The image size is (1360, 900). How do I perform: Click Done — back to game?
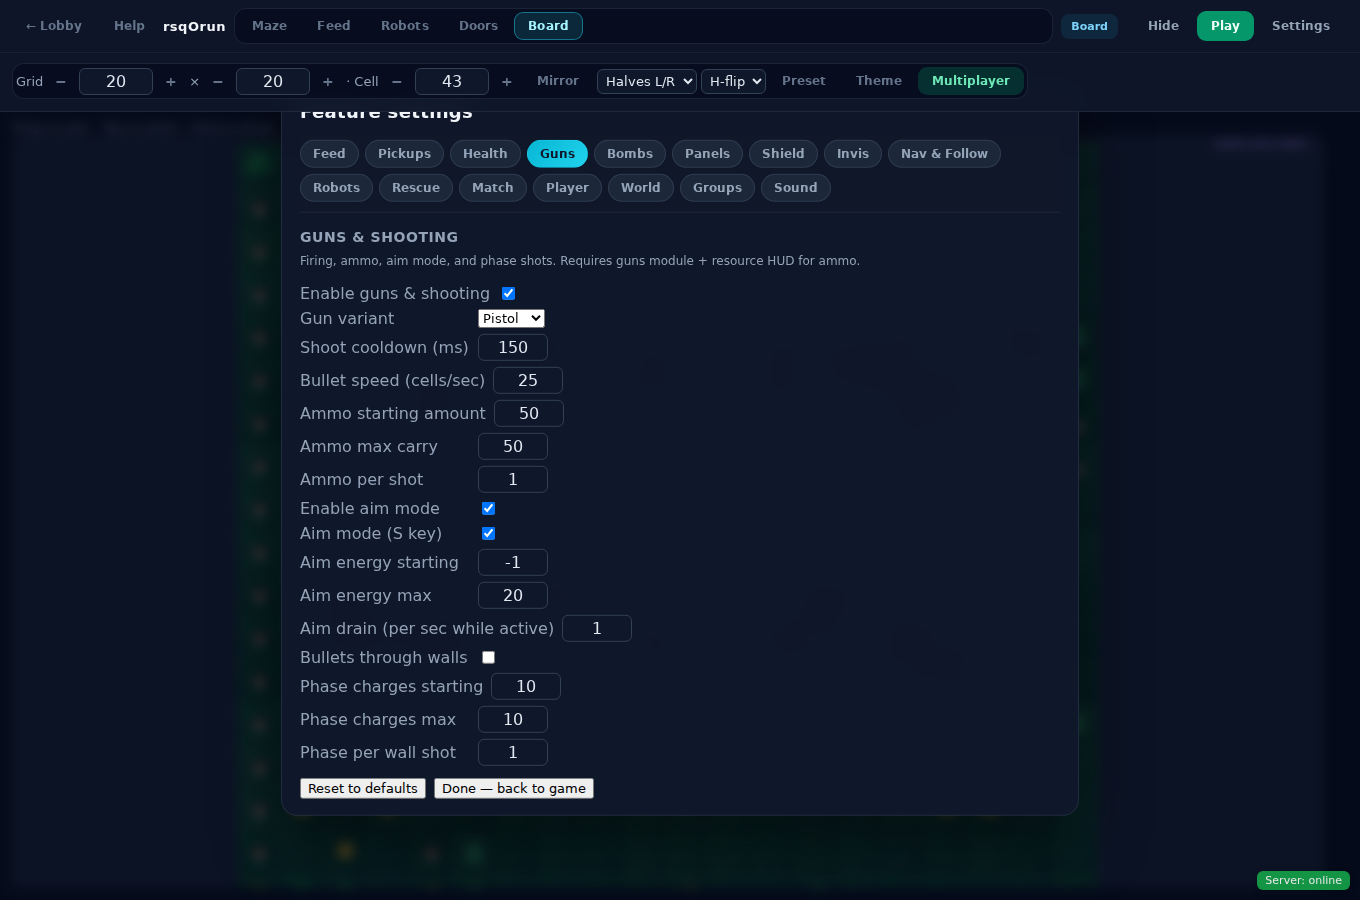point(514,789)
